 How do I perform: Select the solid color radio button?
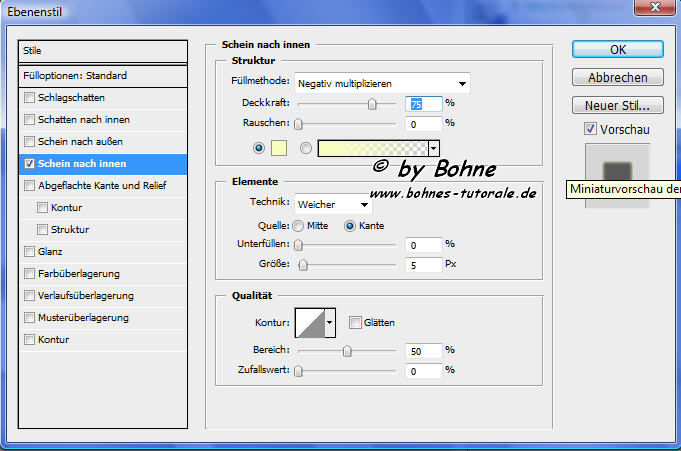[259, 148]
